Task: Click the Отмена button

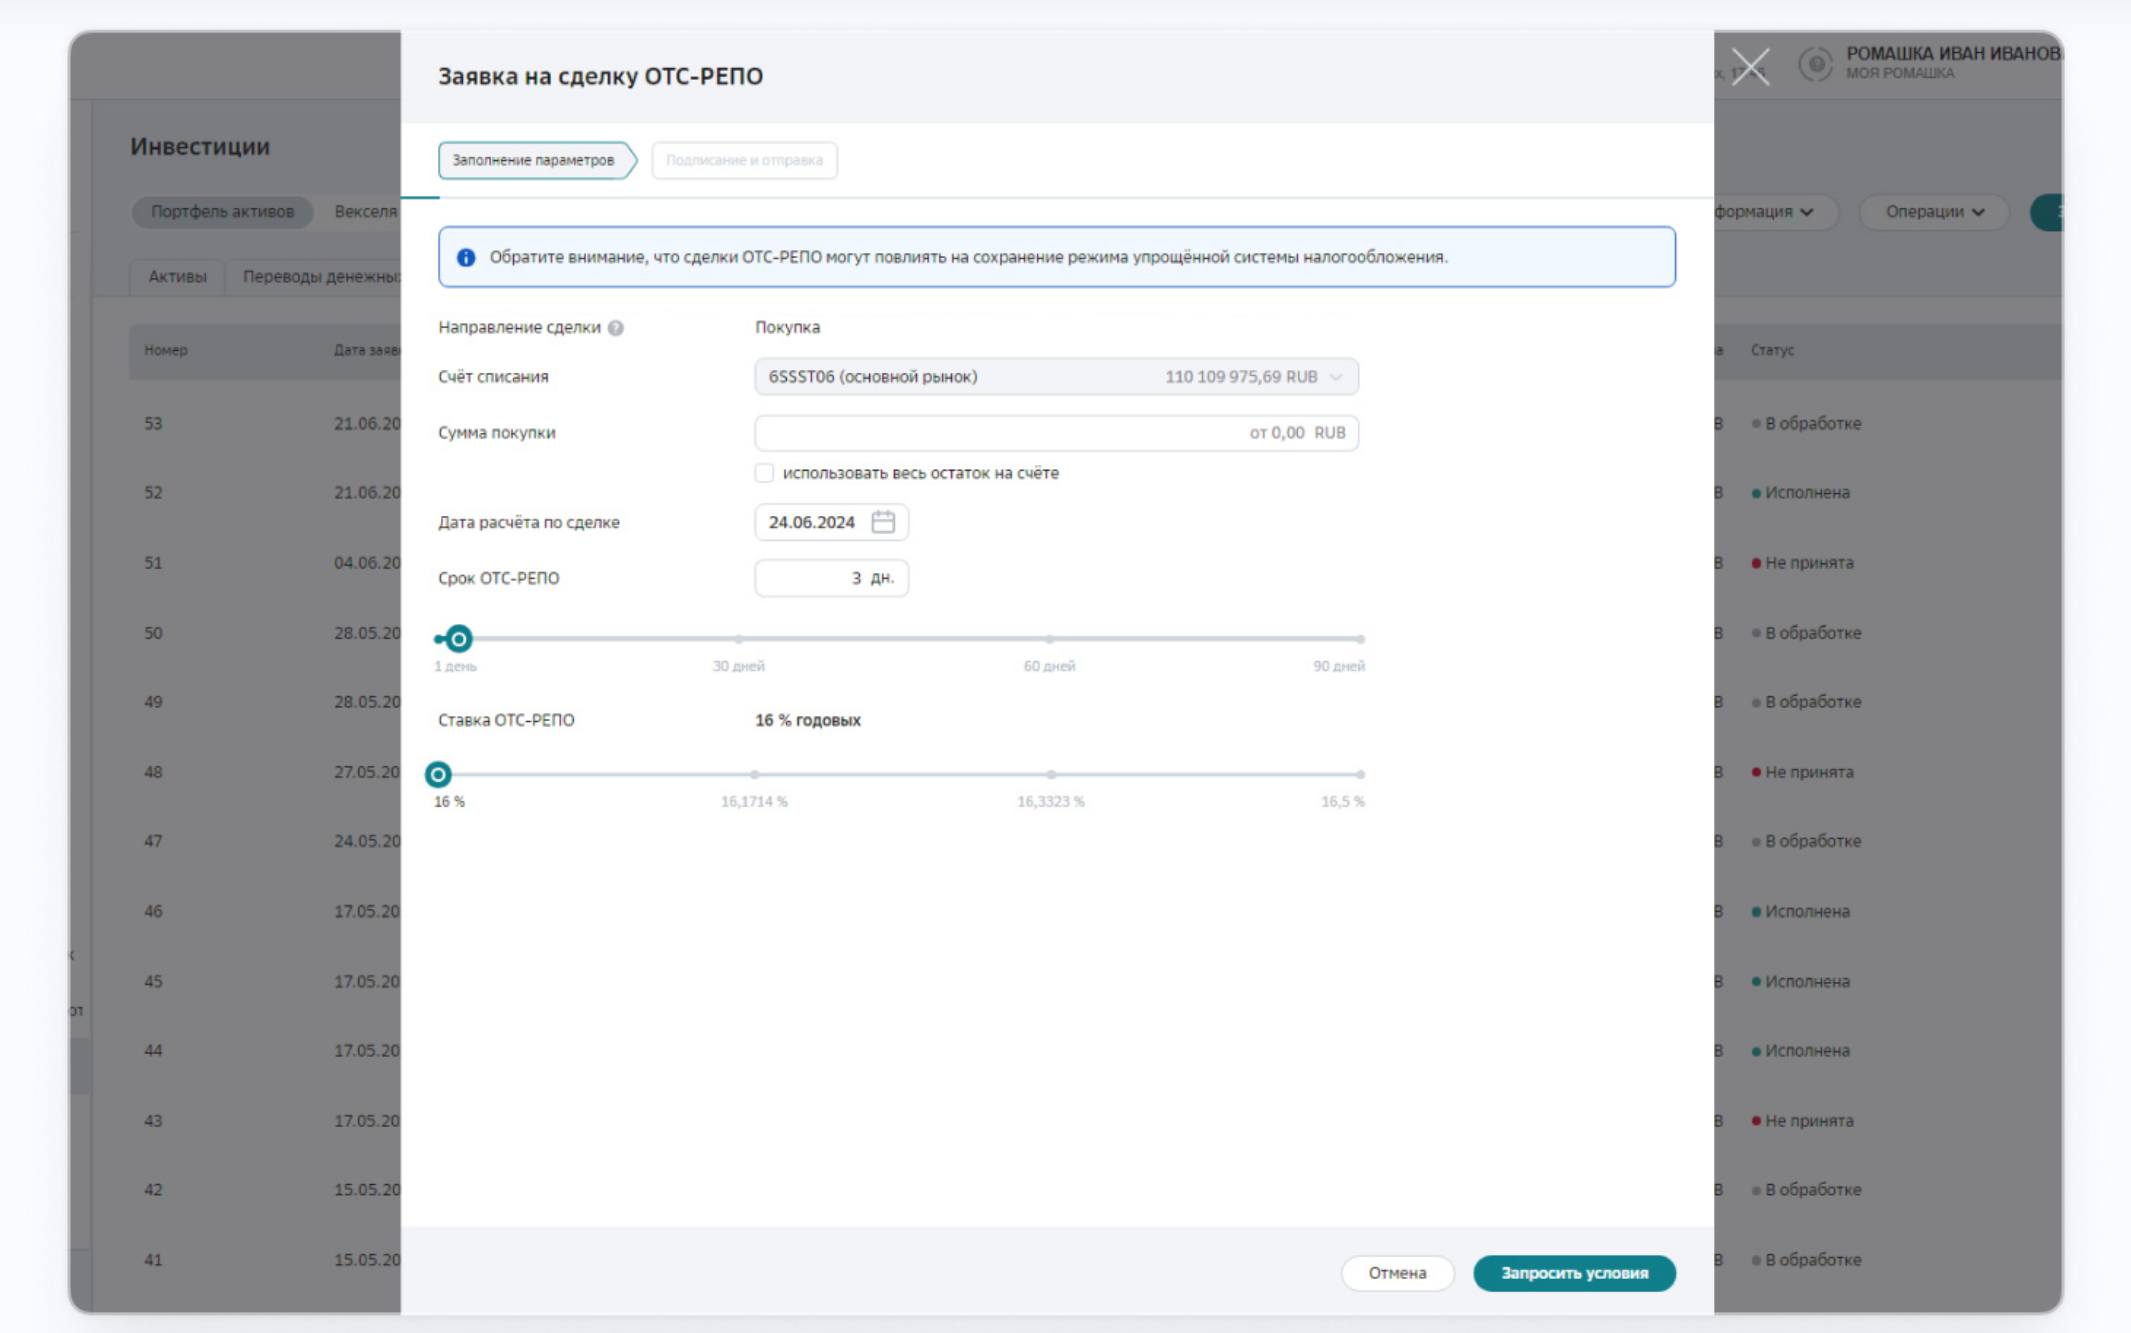Action: [x=1397, y=1273]
